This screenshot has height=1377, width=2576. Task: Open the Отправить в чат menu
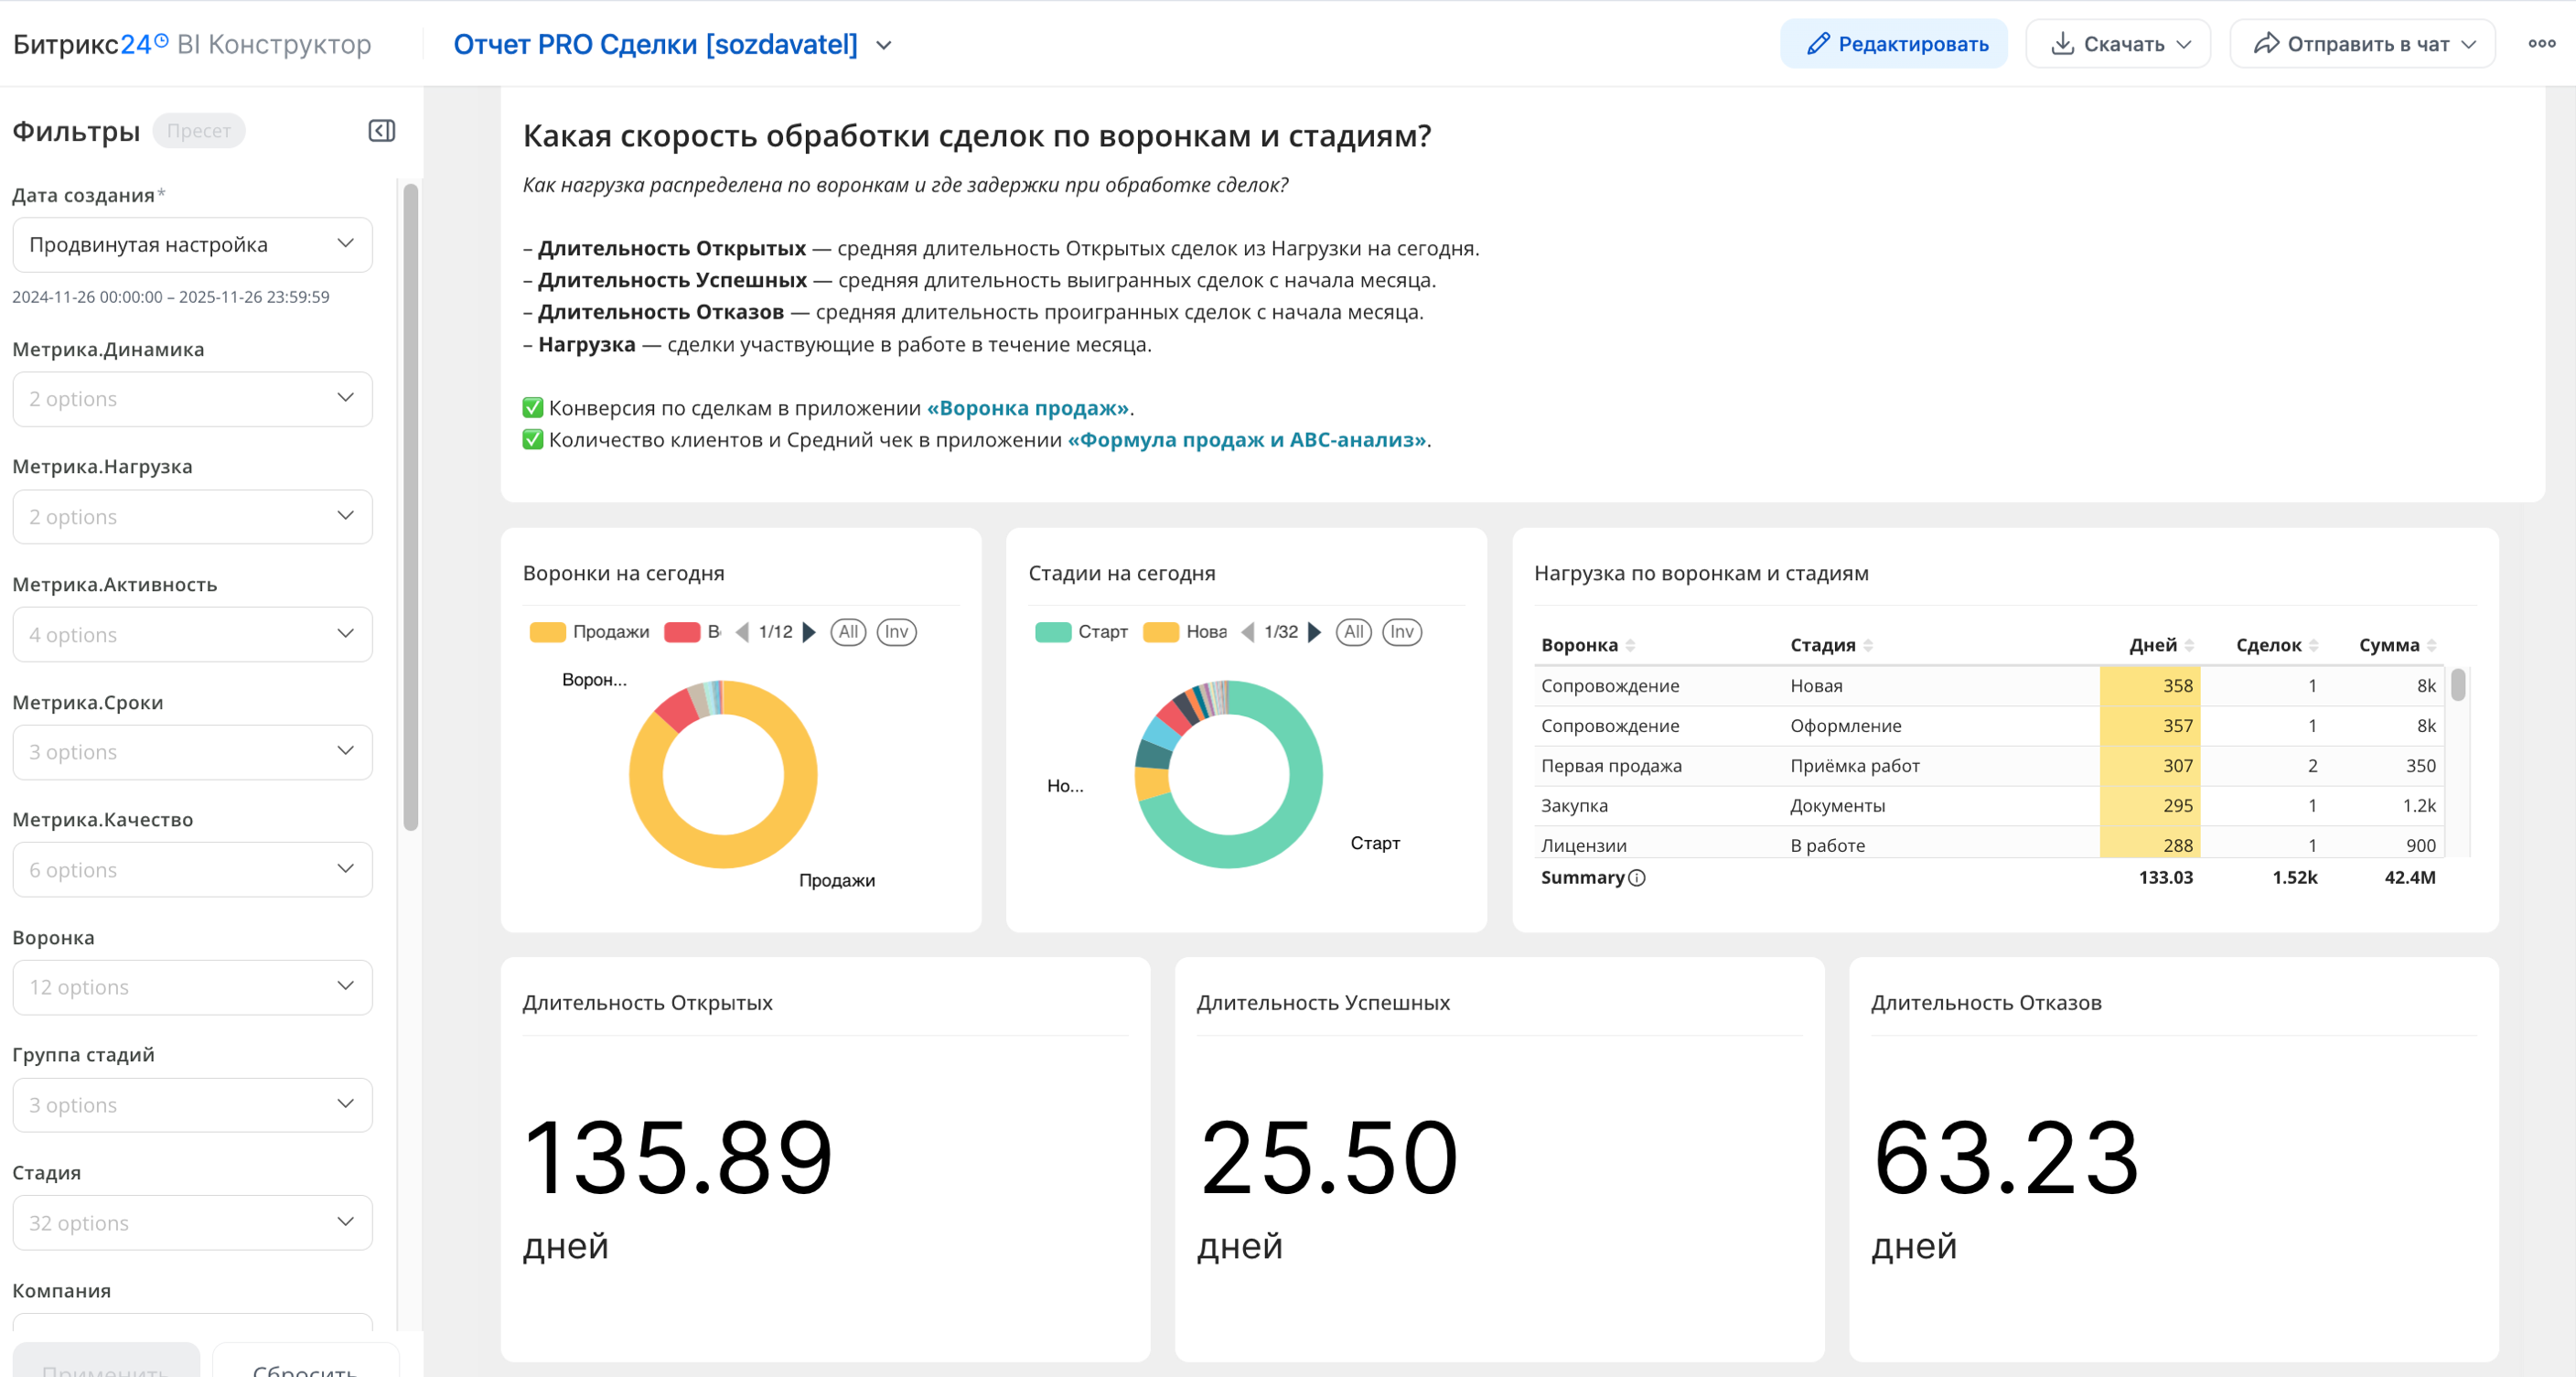point(2362,44)
